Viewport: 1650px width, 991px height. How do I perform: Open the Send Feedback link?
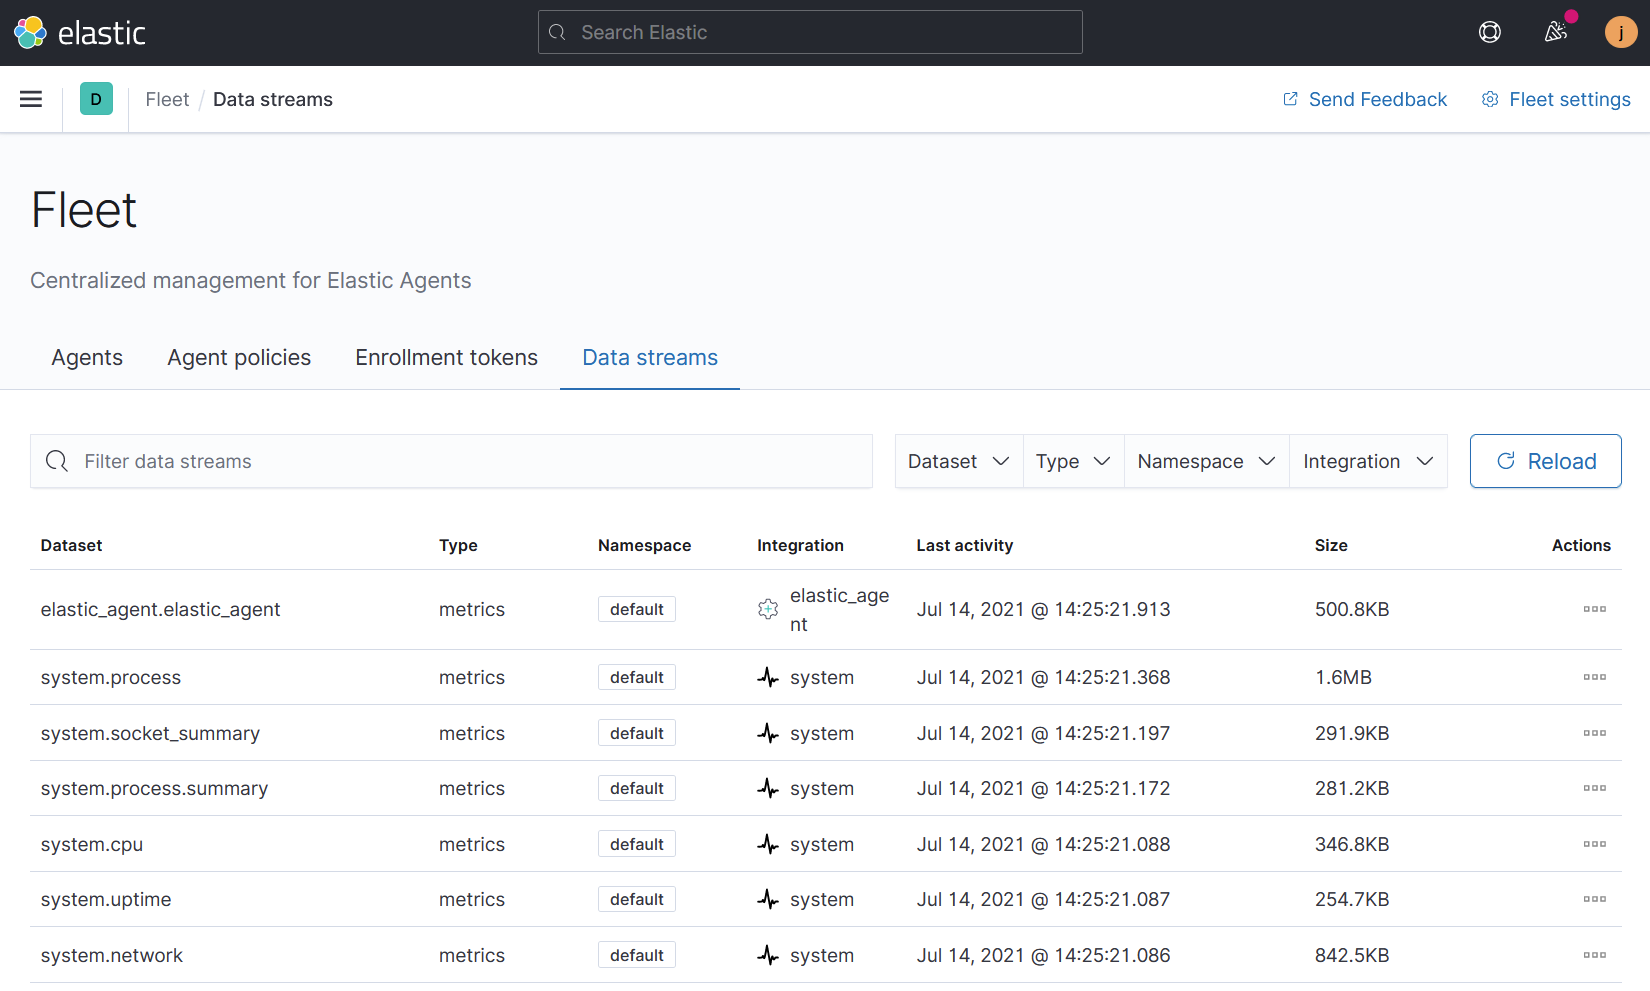click(x=1365, y=99)
